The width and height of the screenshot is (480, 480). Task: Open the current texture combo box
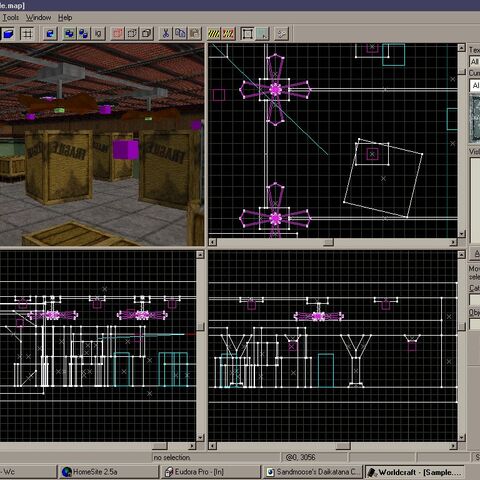pos(474,85)
